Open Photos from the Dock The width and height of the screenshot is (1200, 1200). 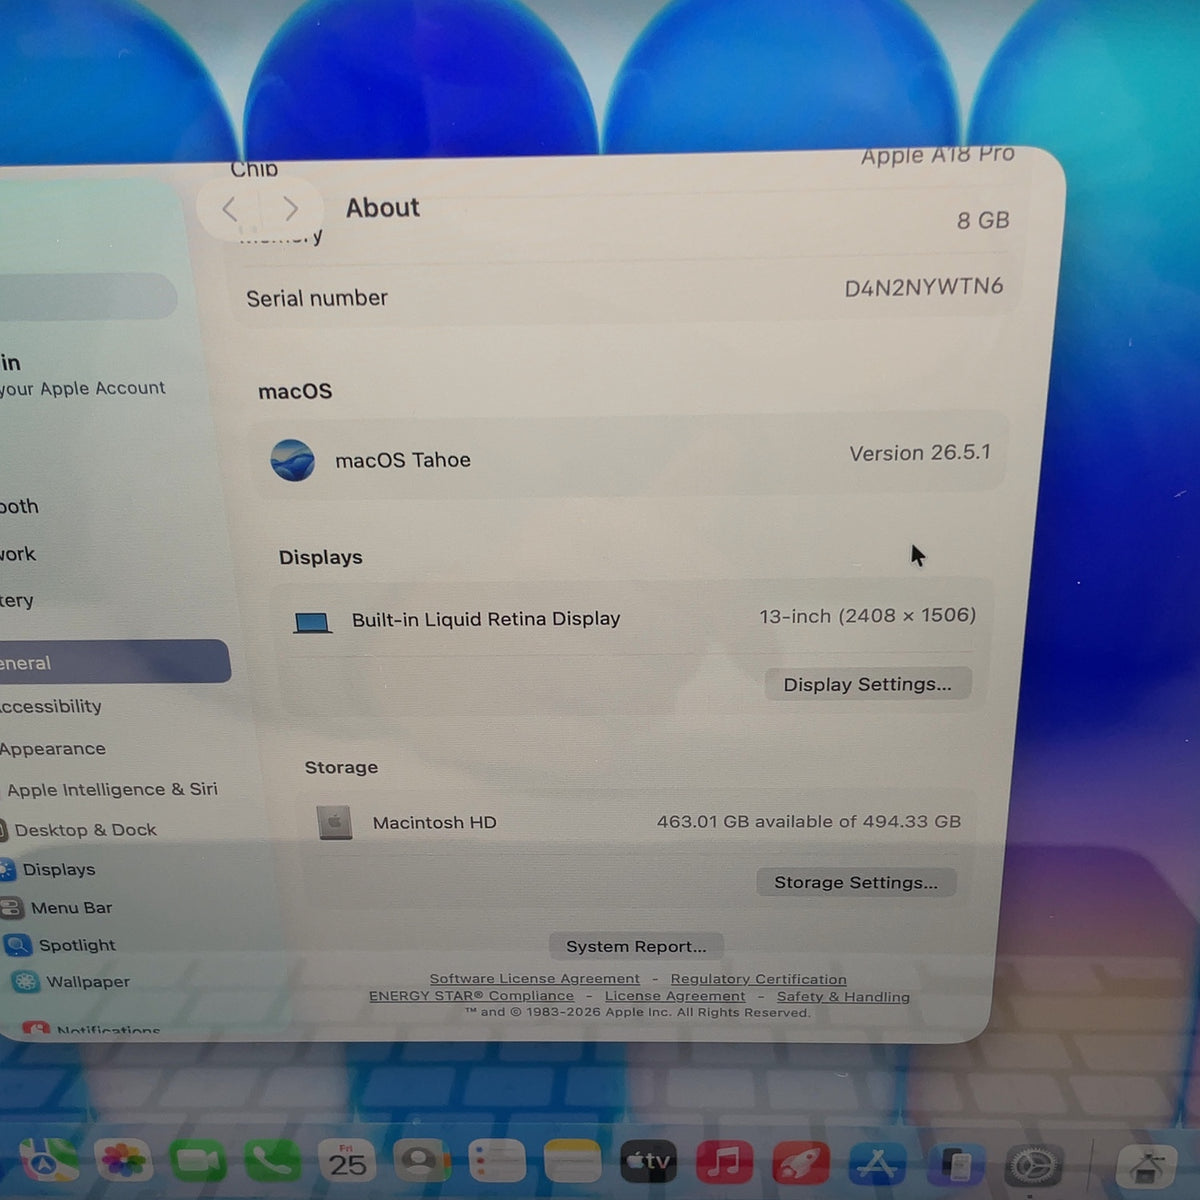pyautogui.click(x=123, y=1160)
